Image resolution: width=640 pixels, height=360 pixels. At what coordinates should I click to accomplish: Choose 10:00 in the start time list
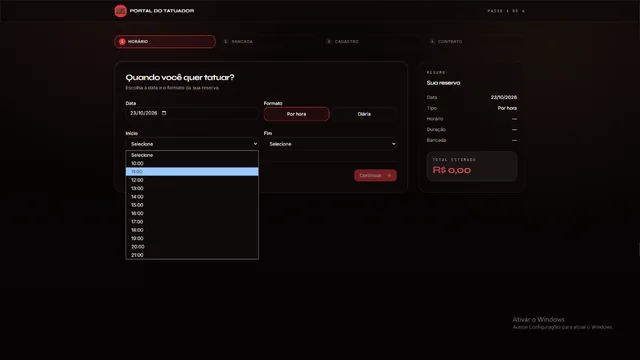[x=192, y=163]
